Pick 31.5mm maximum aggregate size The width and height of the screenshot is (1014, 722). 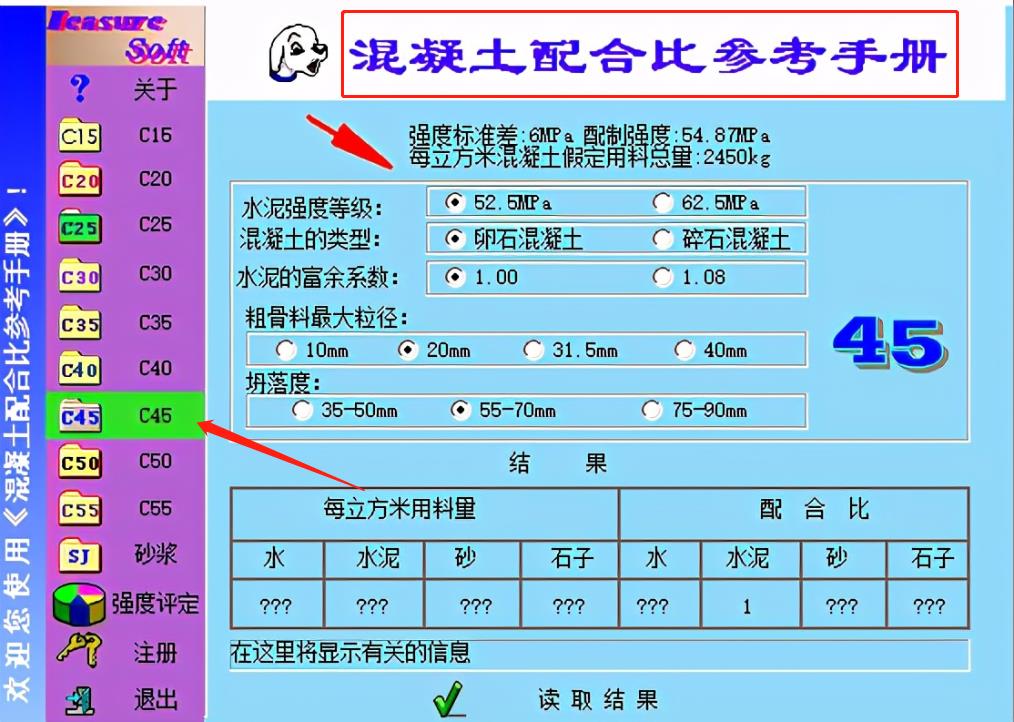click(534, 350)
